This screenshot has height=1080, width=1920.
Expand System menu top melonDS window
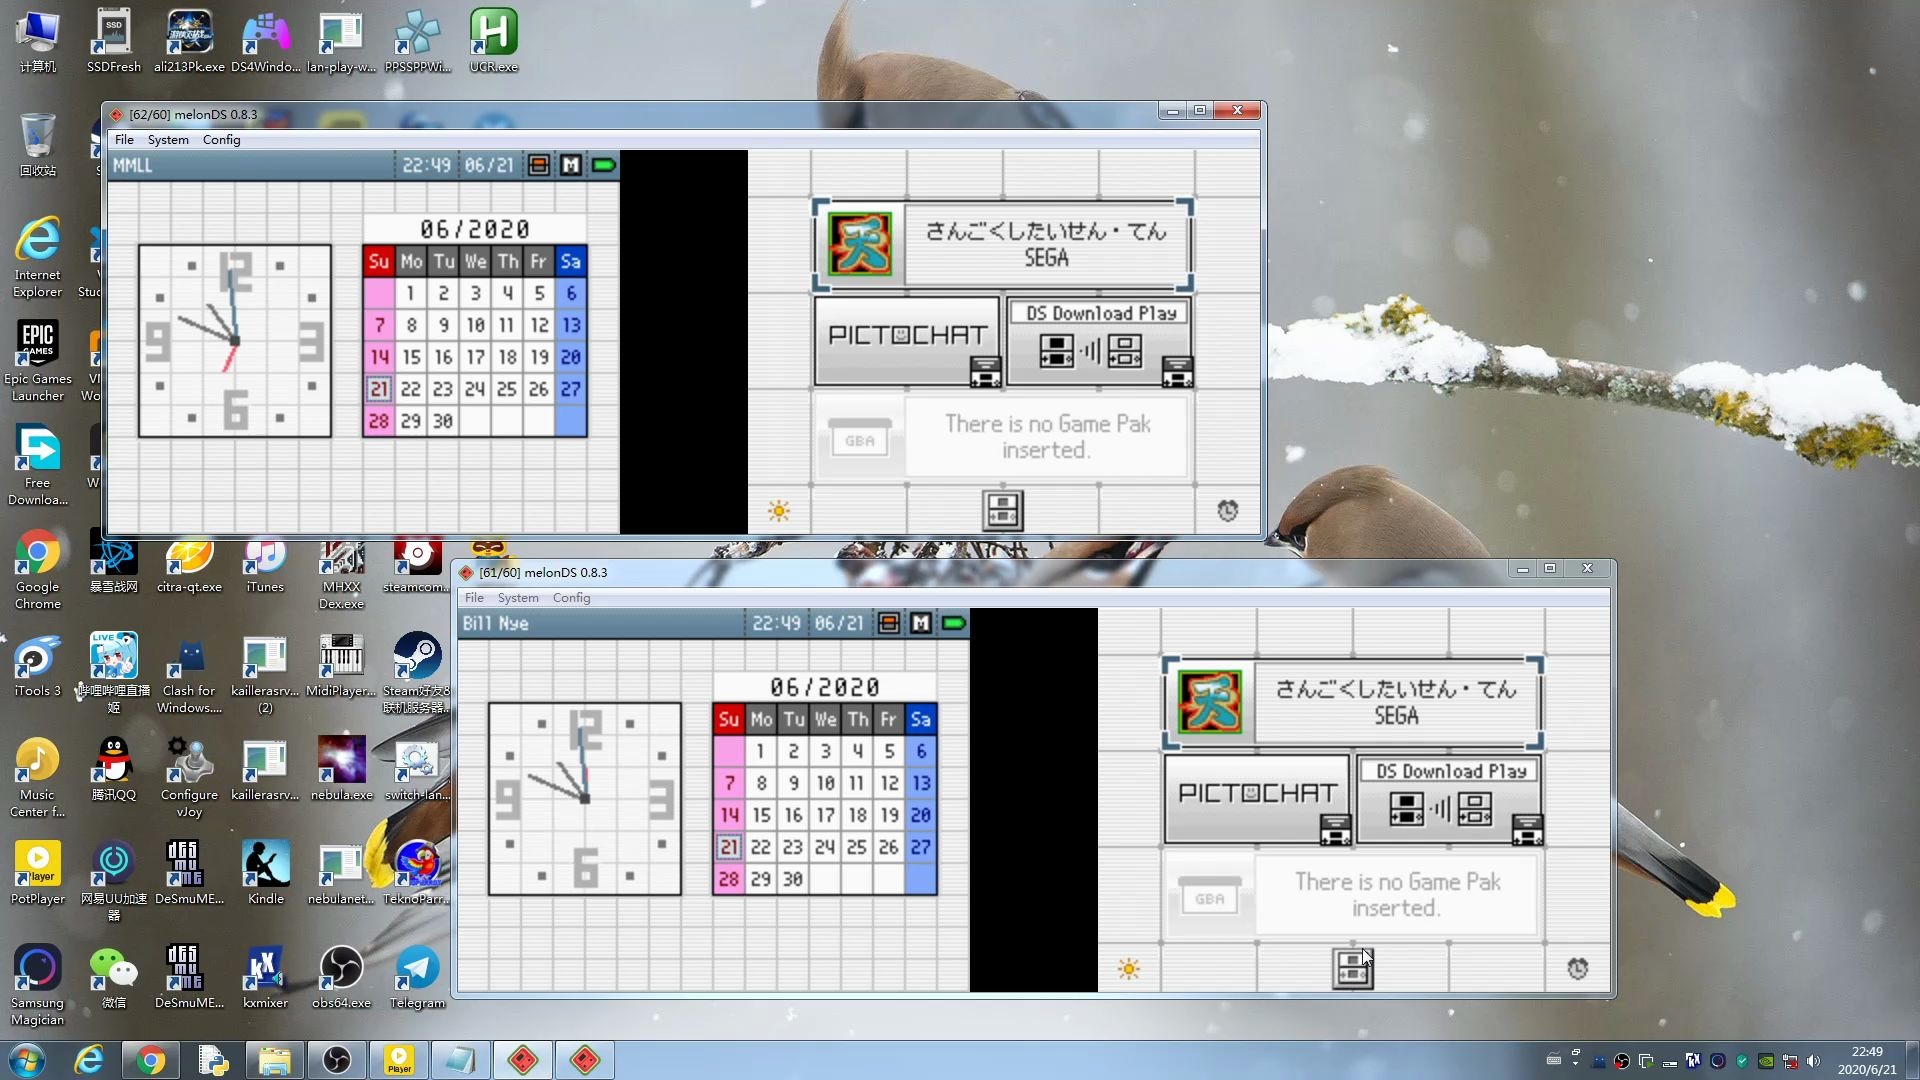[x=167, y=138]
